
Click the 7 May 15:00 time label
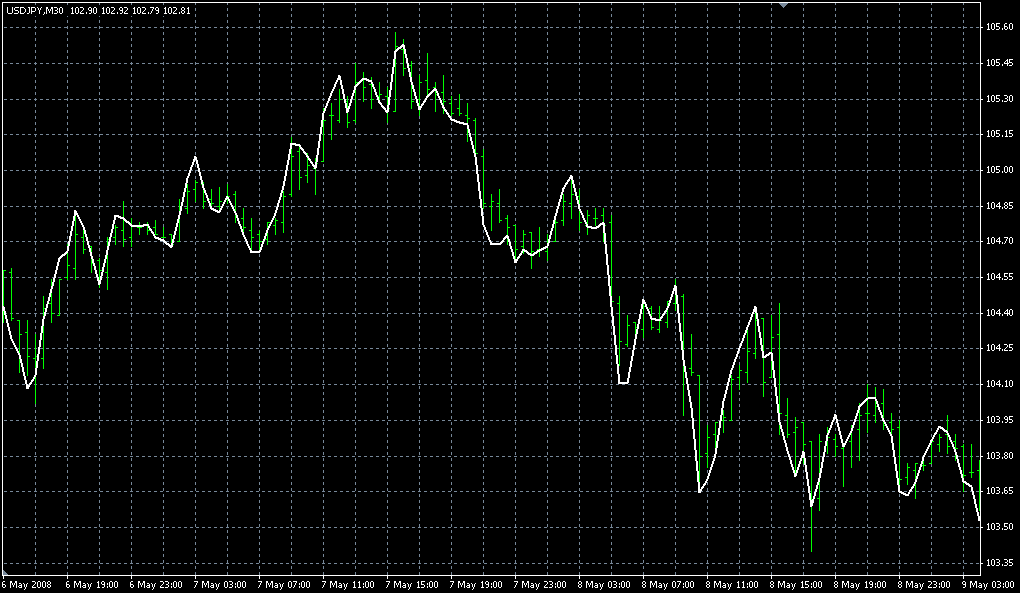pos(413,584)
